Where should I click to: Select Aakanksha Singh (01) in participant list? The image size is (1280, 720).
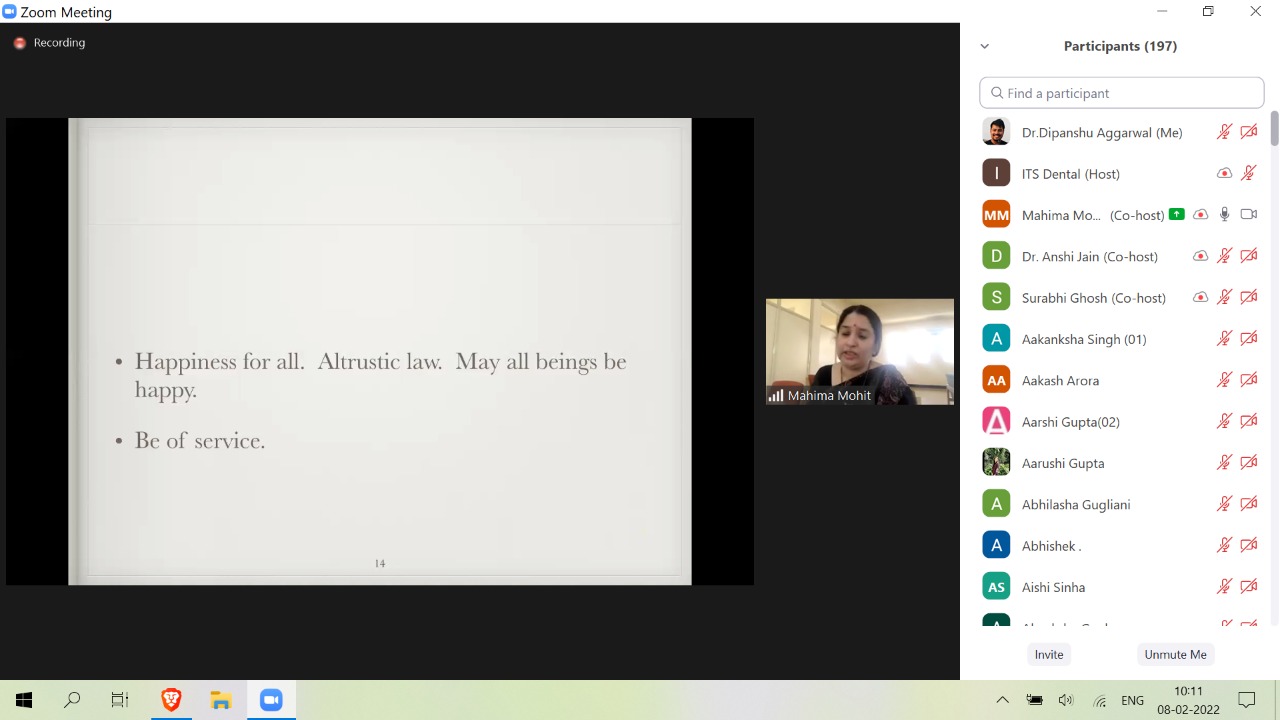click(x=1084, y=339)
